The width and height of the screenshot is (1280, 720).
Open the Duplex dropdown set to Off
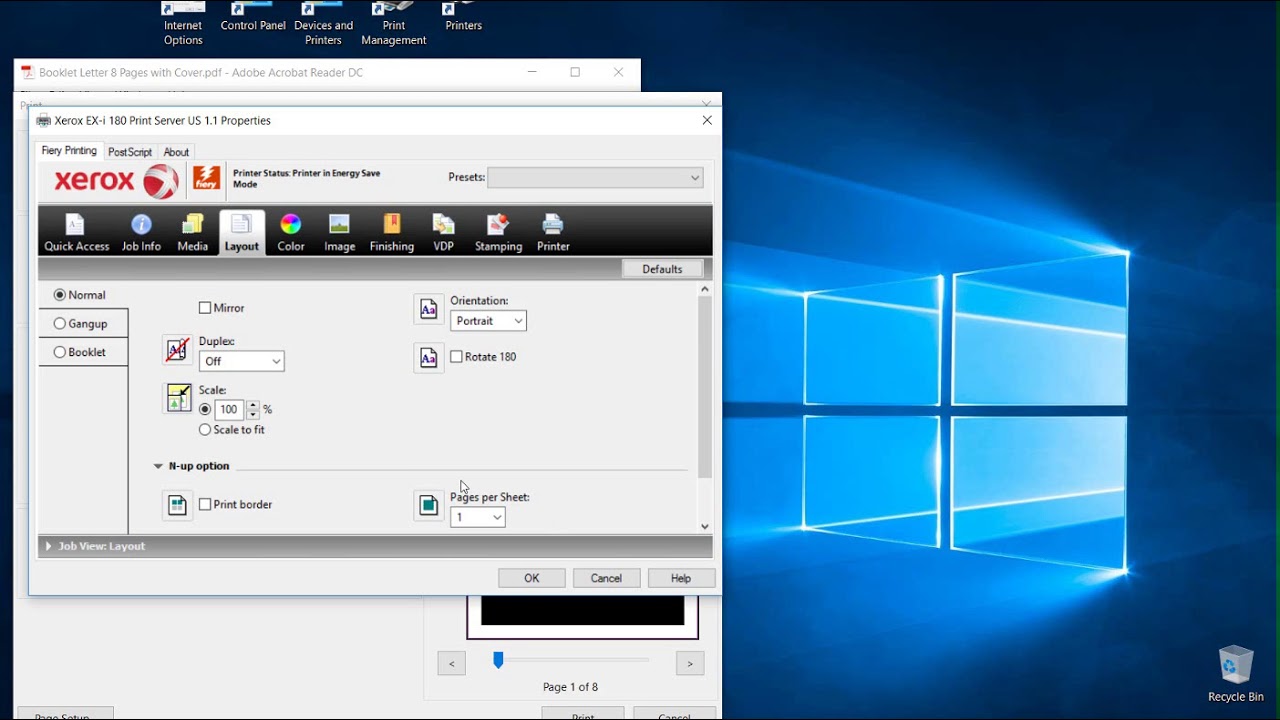pyautogui.click(x=241, y=361)
